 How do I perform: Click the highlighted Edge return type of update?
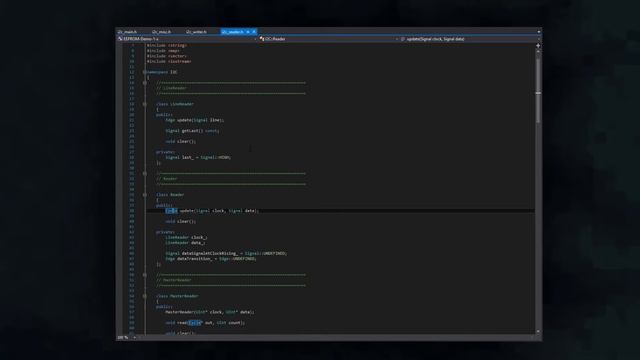click(x=171, y=211)
